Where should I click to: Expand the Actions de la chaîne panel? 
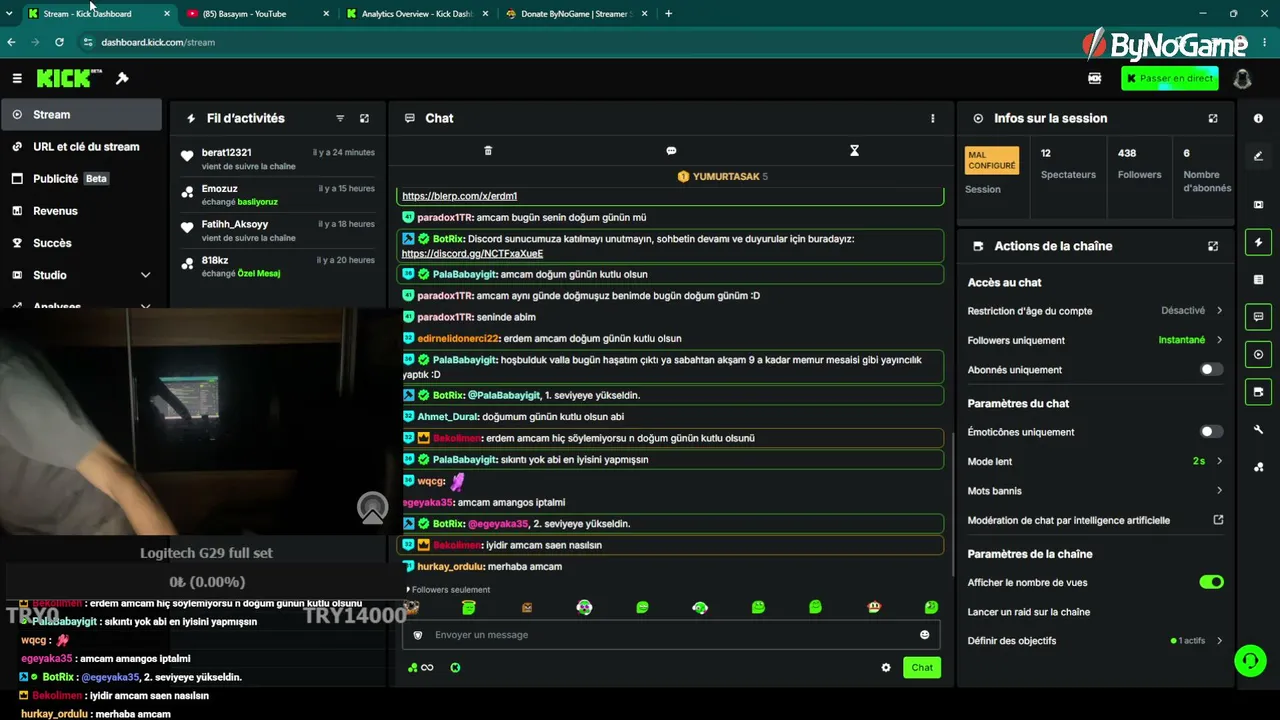pos(1213,246)
